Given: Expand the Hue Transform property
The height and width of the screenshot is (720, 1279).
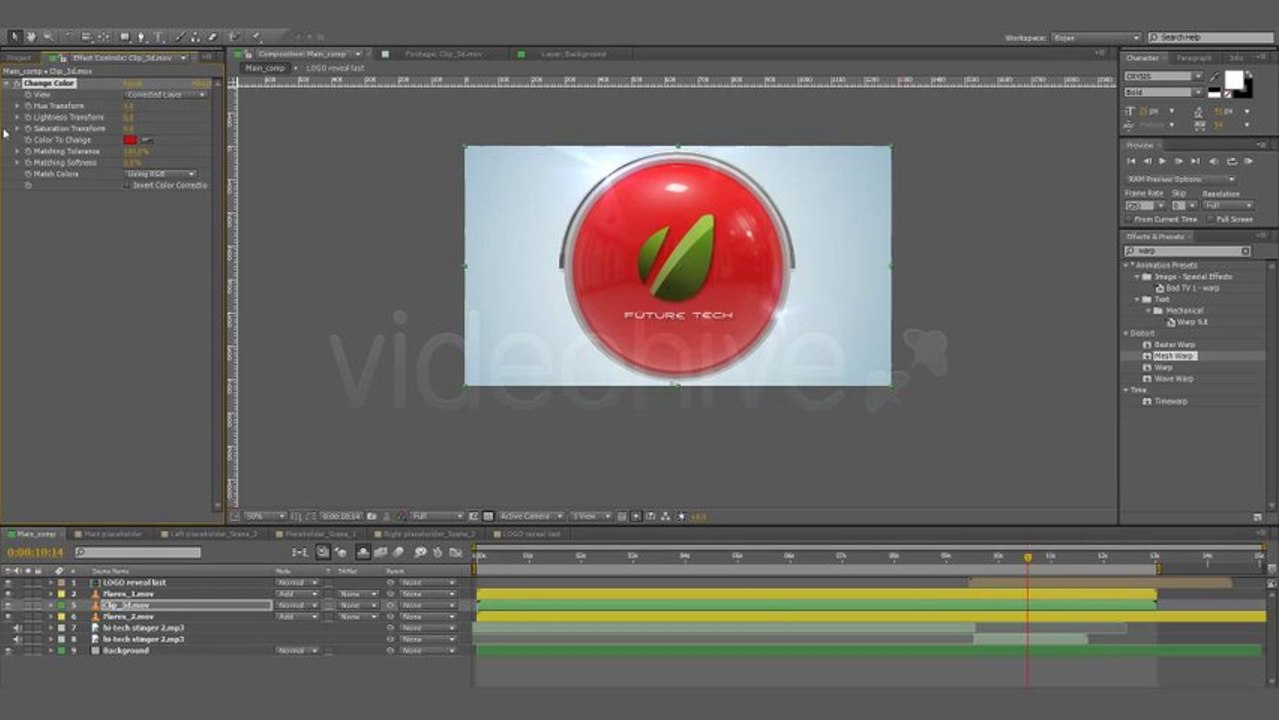Looking at the screenshot, I should tap(17, 106).
